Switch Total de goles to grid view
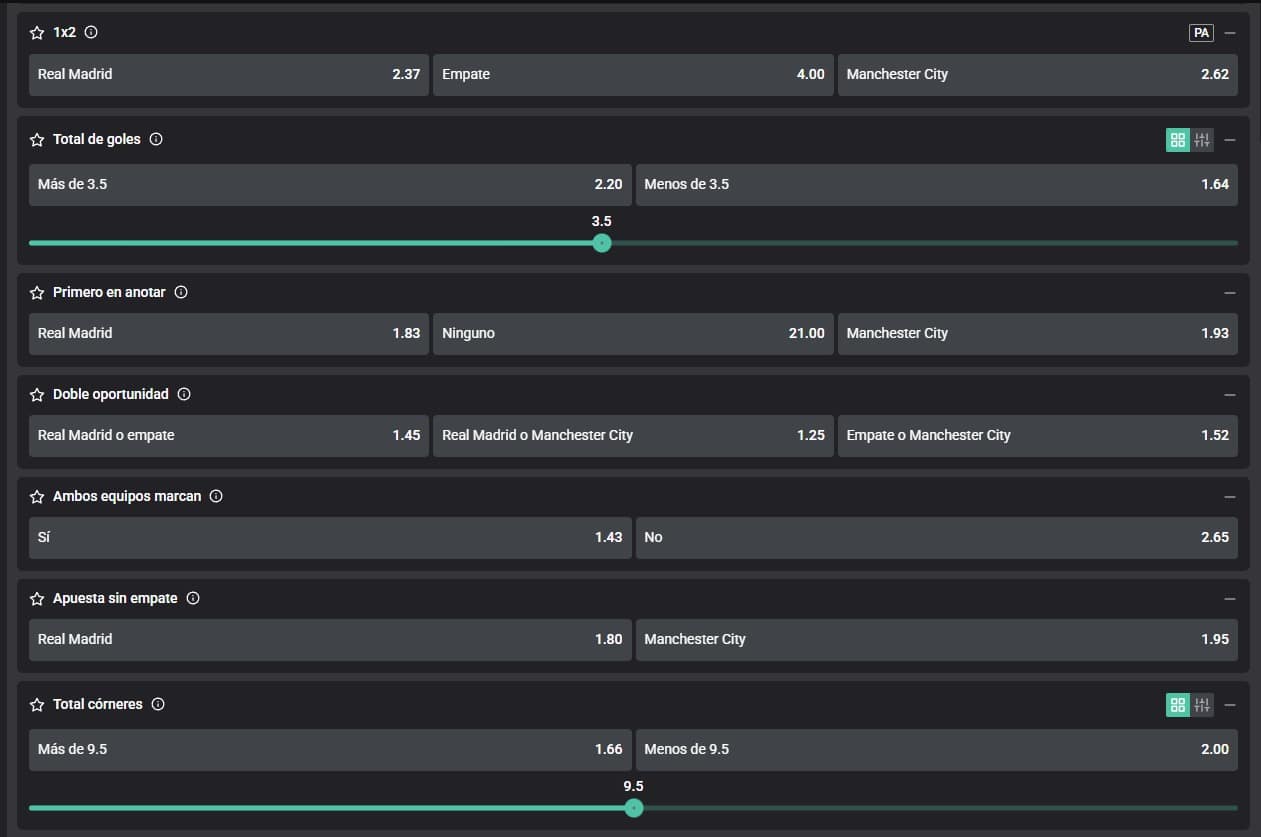The image size is (1261, 837). point(1177,140)
